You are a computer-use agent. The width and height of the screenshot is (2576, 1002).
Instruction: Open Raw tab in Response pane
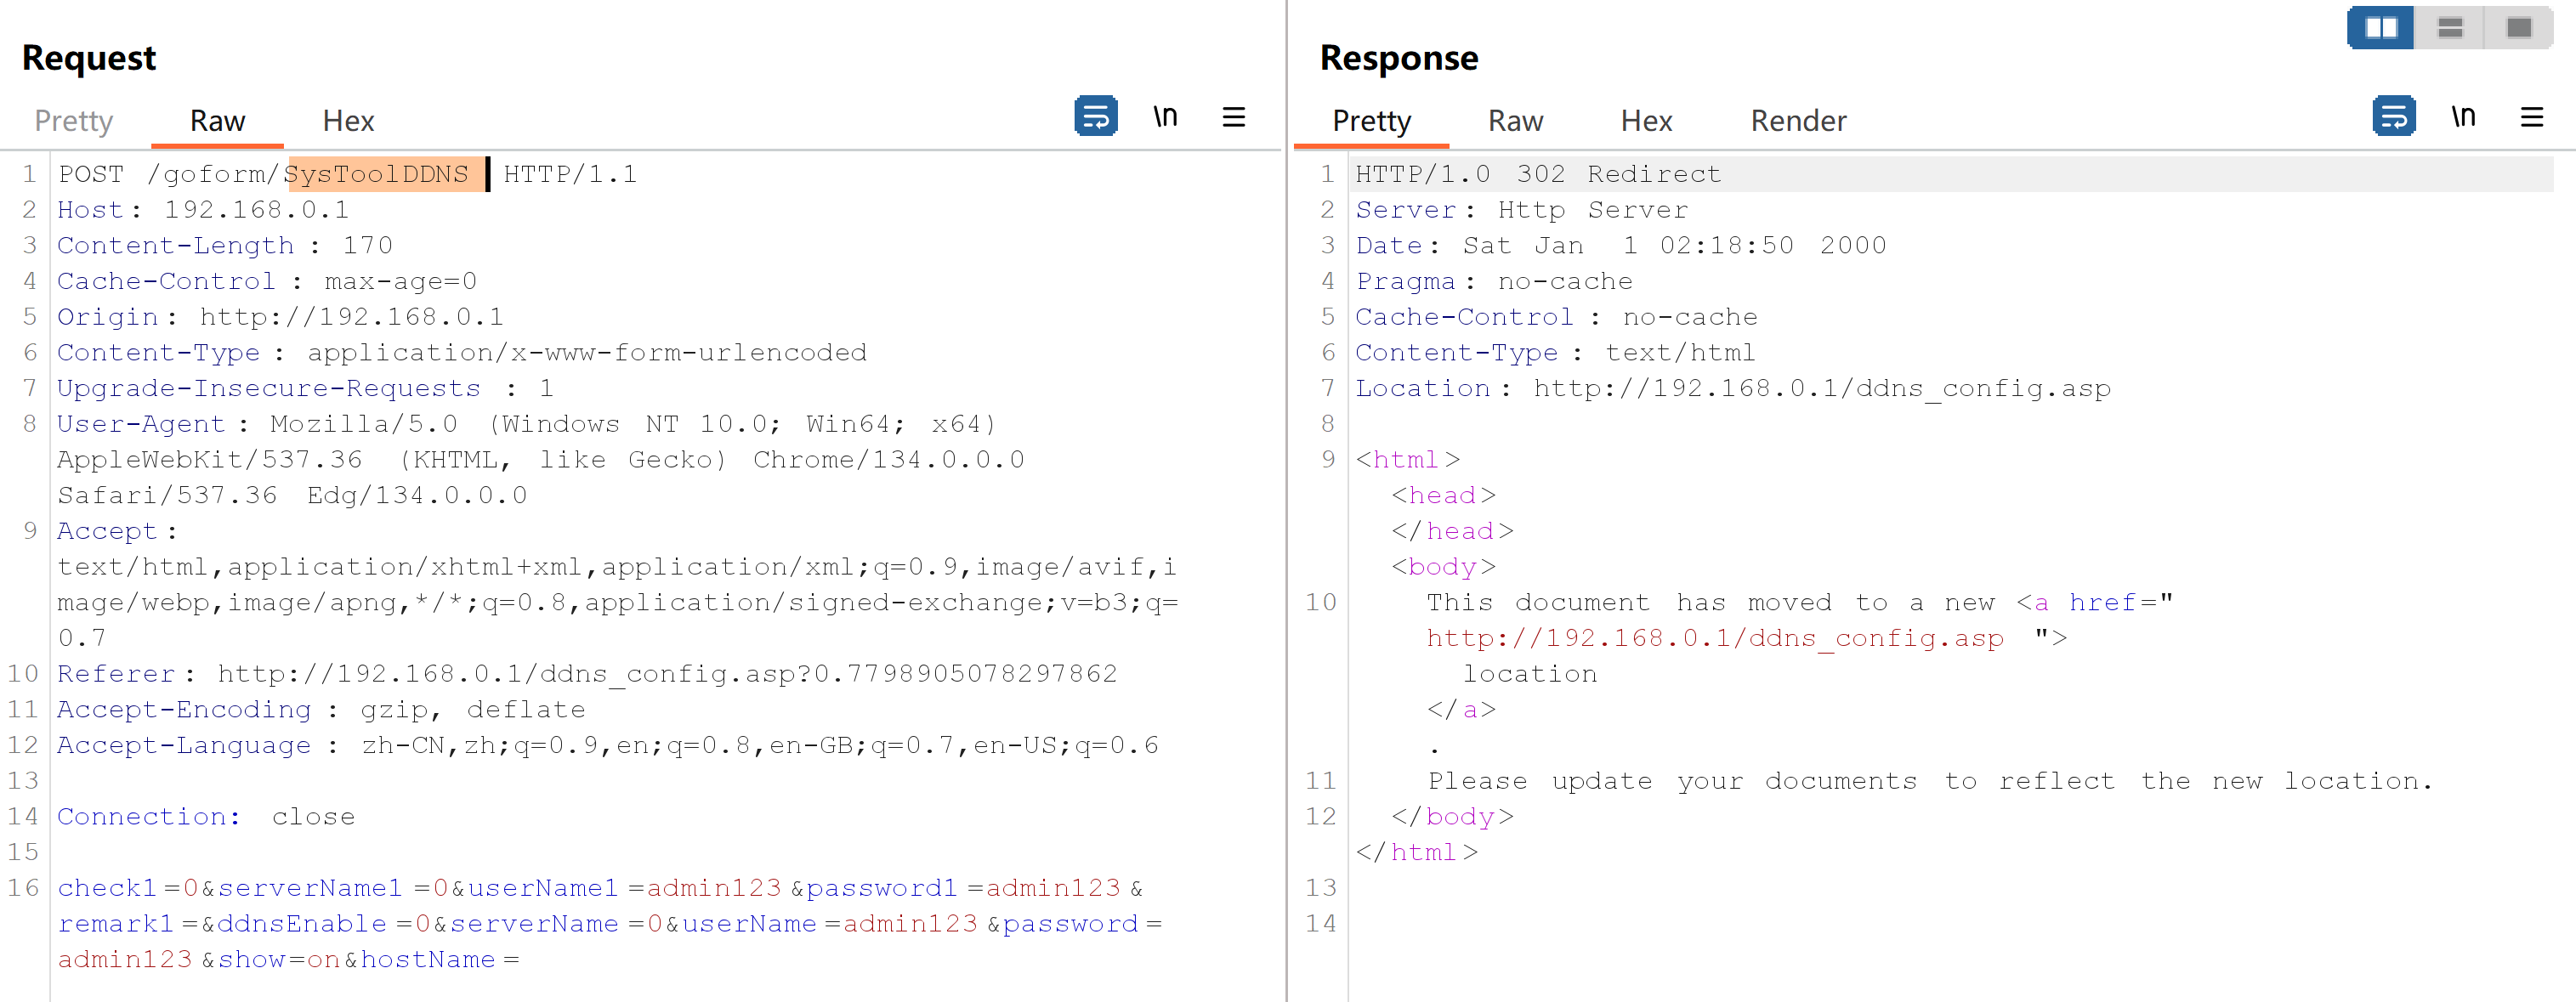(x=1515, y=121)
